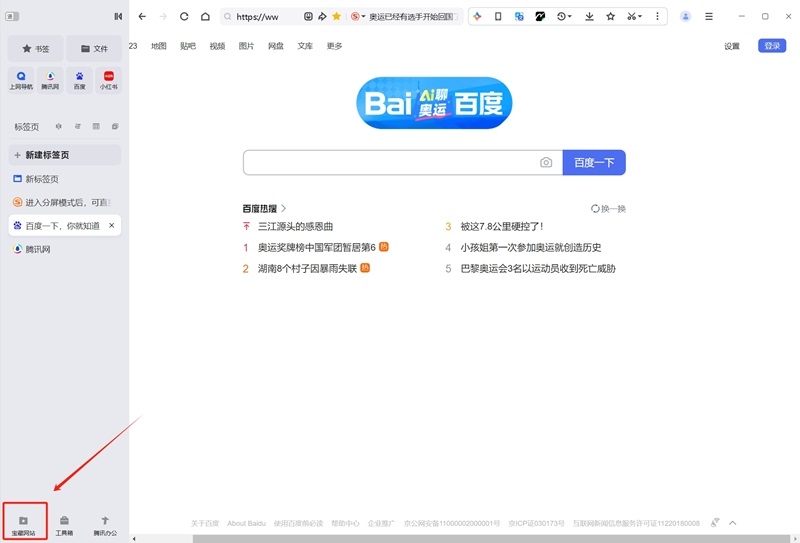Screen dimensions: 800x543
Task: Click the smiley face icon in the address bar
Action: (308, 16)
